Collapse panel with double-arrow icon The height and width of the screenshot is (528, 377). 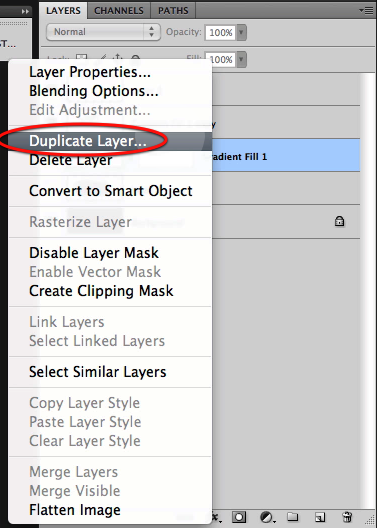pos(25,11)
